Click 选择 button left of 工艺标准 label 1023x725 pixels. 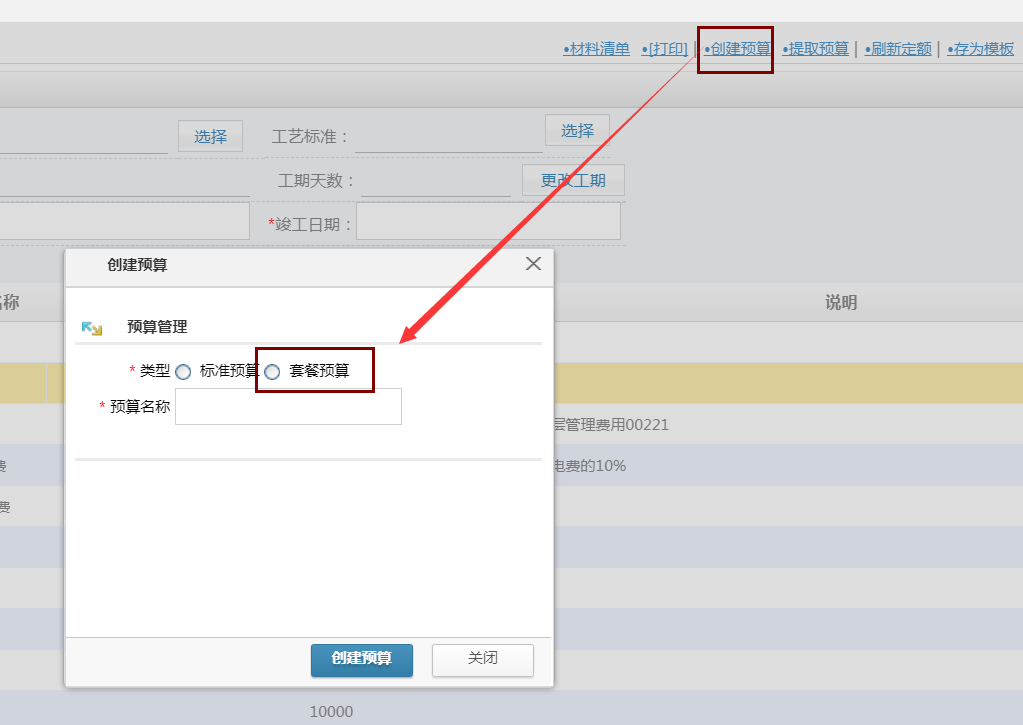210,136
